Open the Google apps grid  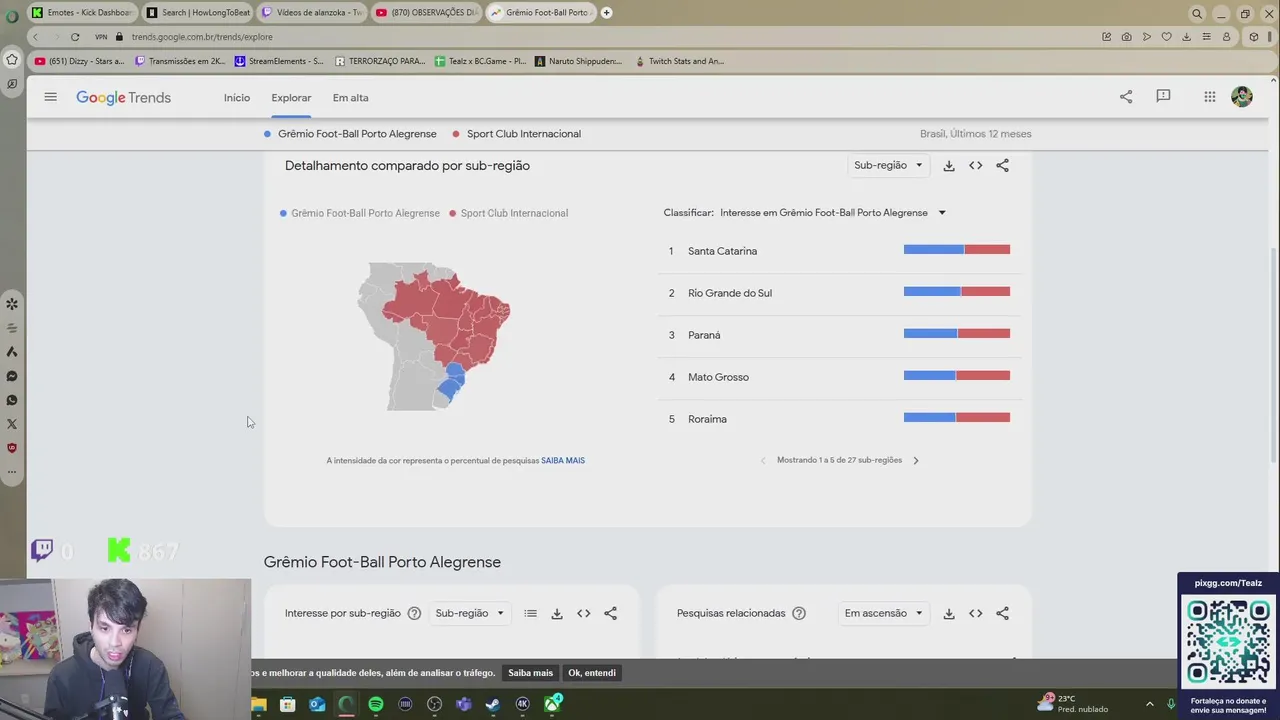pos(1210,97)
